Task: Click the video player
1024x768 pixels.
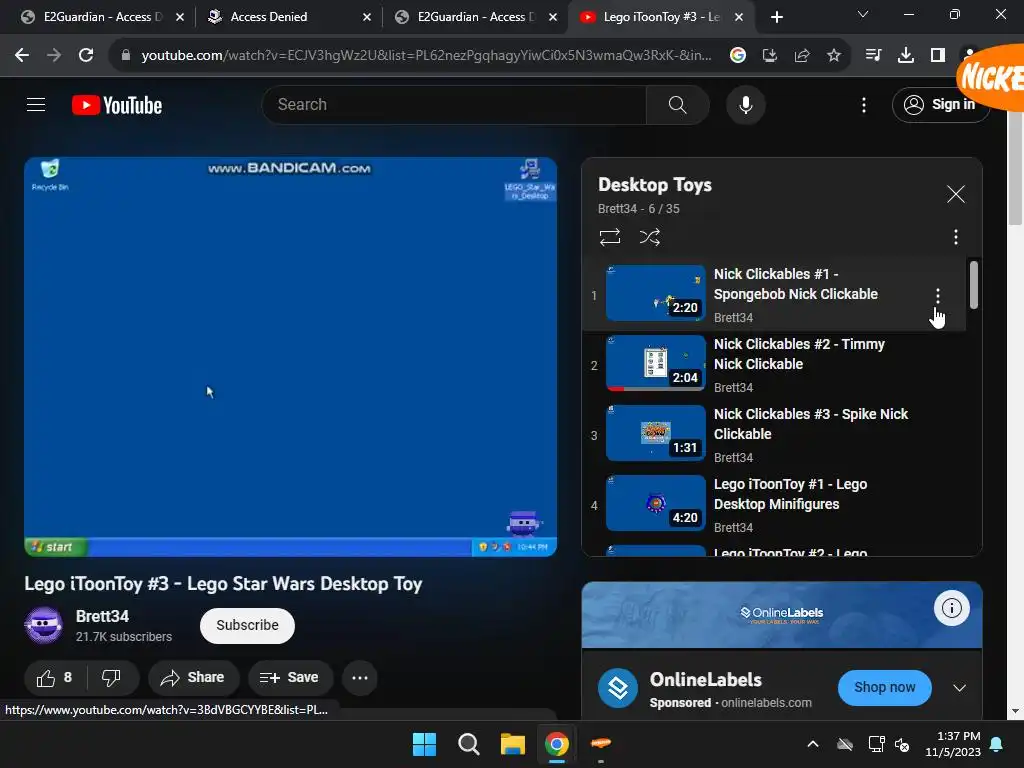Action: click(x=291, y=357)
